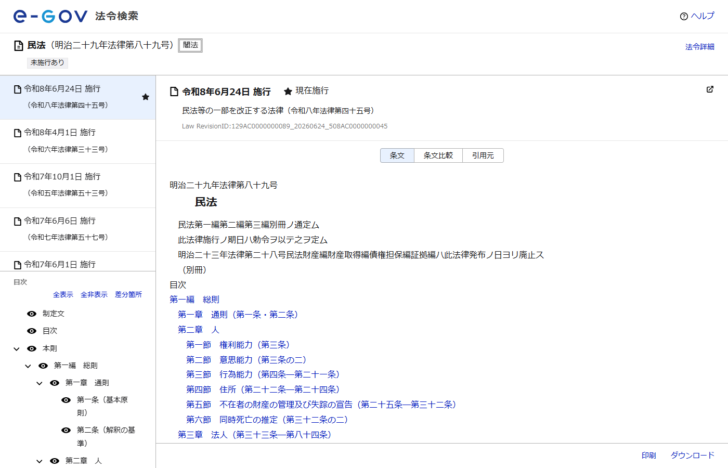Hide 第一章 通則 via eye icon
The width and height of the screenshot is (728, 468).
pyautogui.click(x=54, y=383)
